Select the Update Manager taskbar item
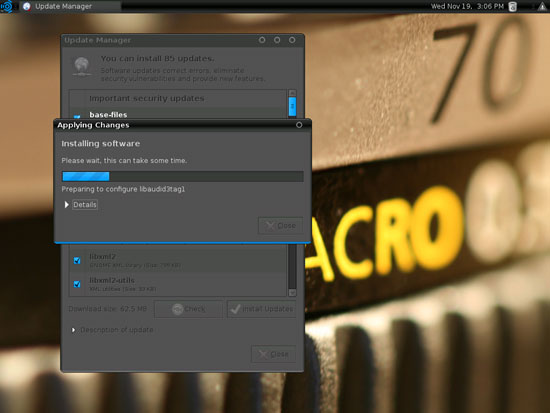The image size is (550, 413). 70,6
